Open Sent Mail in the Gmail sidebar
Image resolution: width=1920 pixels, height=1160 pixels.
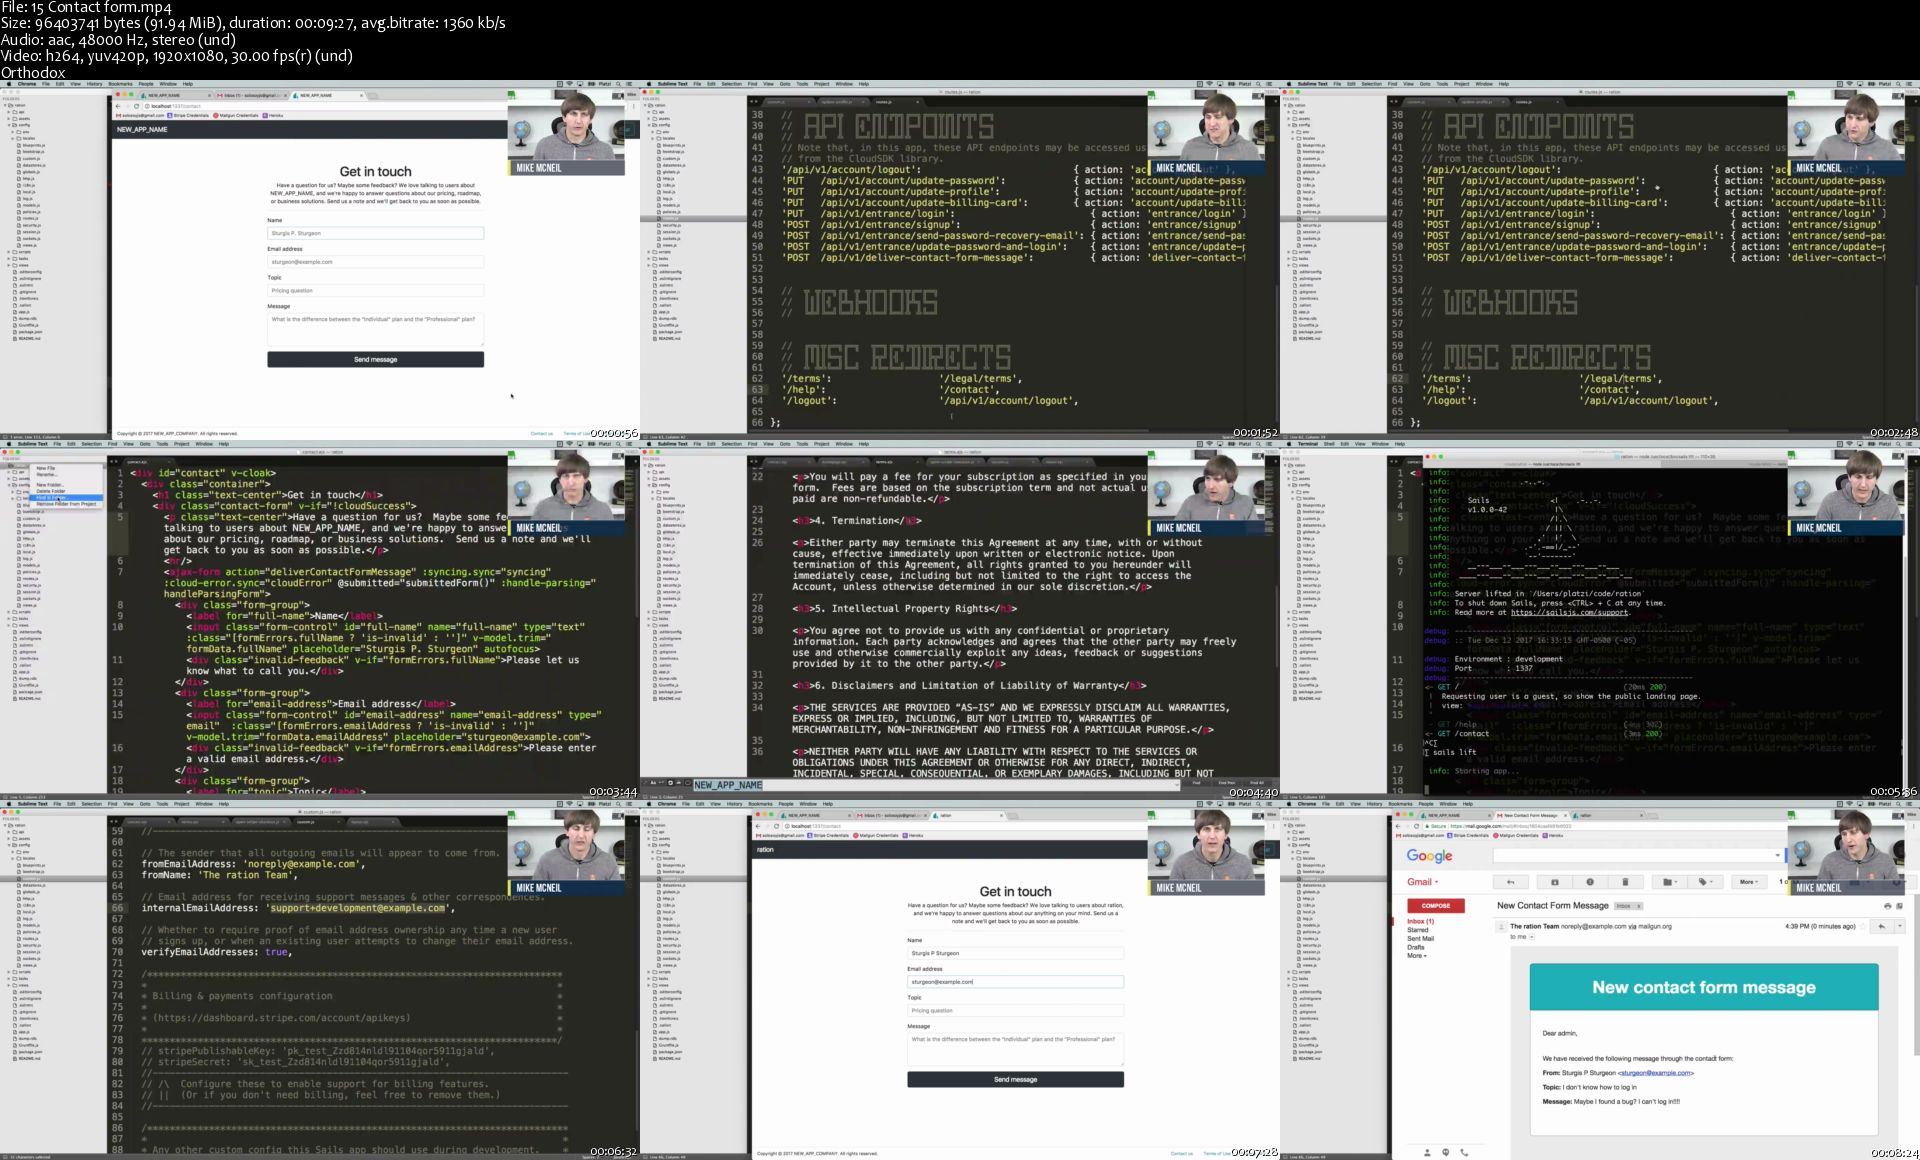pyautogui.click(x=1421, y=939)
